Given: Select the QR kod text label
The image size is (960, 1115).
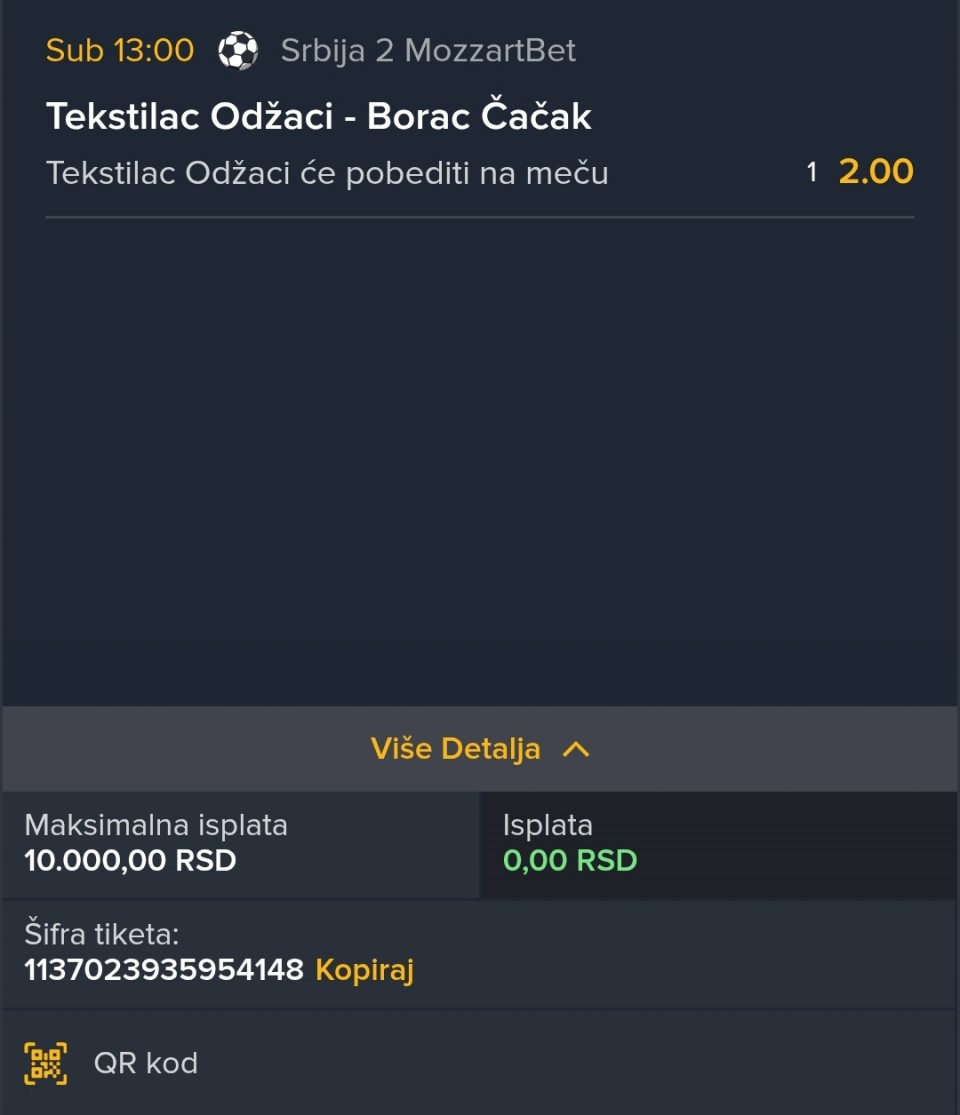Looking at the screenshot, I should [146, 1063].
